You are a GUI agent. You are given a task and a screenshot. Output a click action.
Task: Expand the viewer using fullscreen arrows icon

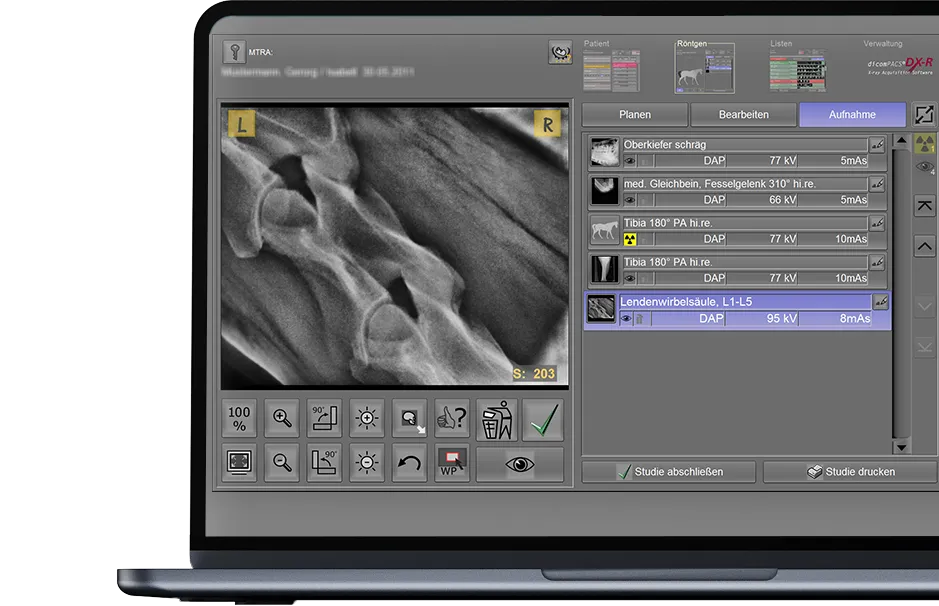(925, 114)
